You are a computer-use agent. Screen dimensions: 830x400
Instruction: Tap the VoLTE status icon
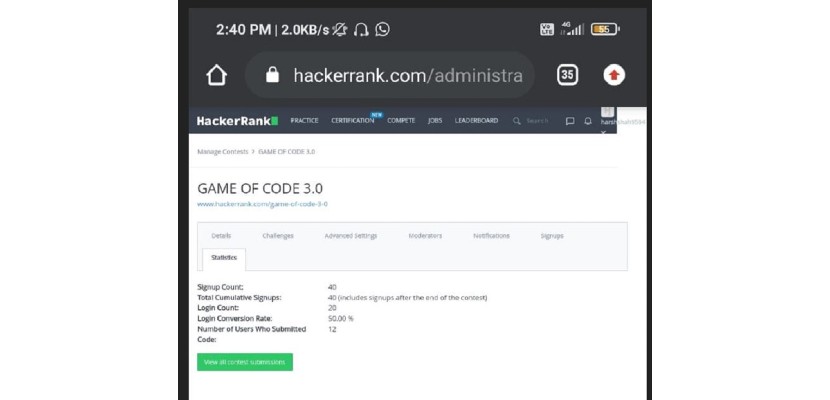547,30
